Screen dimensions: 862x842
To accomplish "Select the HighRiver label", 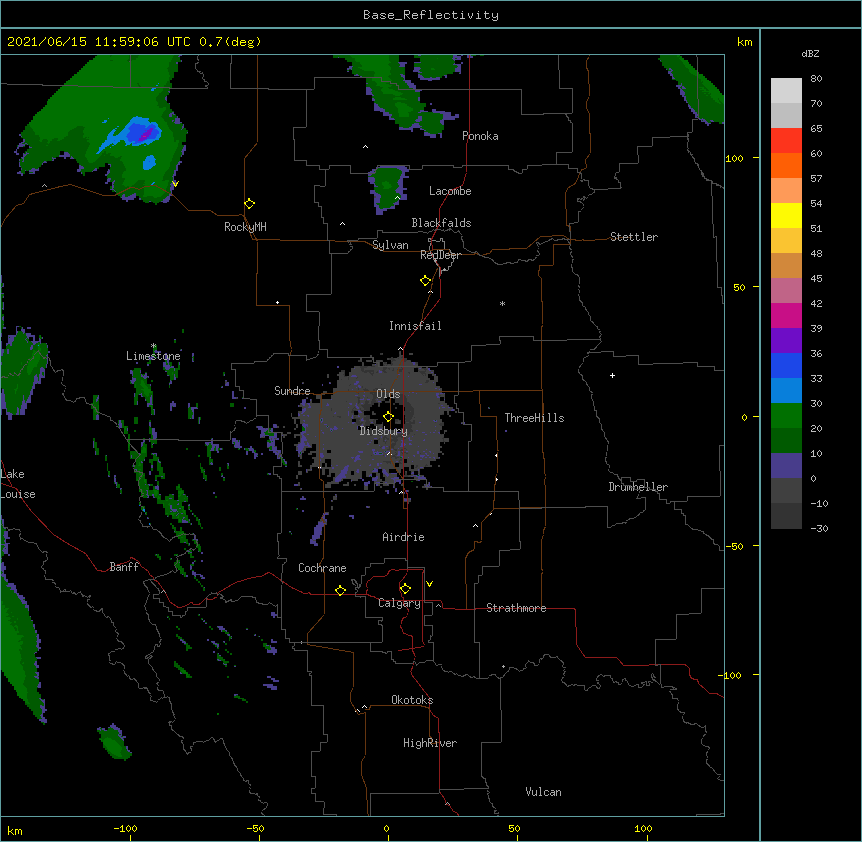I will [430, 743].
